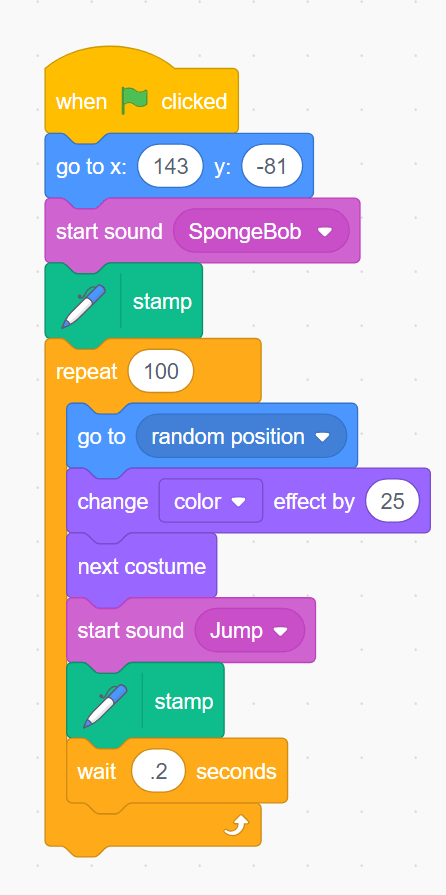The width and height of the screenshot is (446, 895).
Task: Click the repeat count field showing 100
Action: (x=161, y=372)
